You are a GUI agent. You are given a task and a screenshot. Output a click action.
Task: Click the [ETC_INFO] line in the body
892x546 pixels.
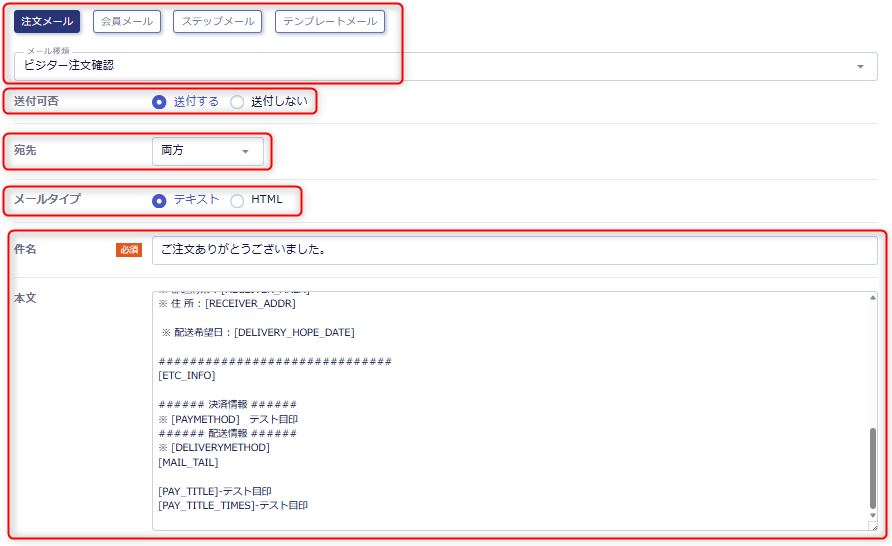[x=186, y=376]
